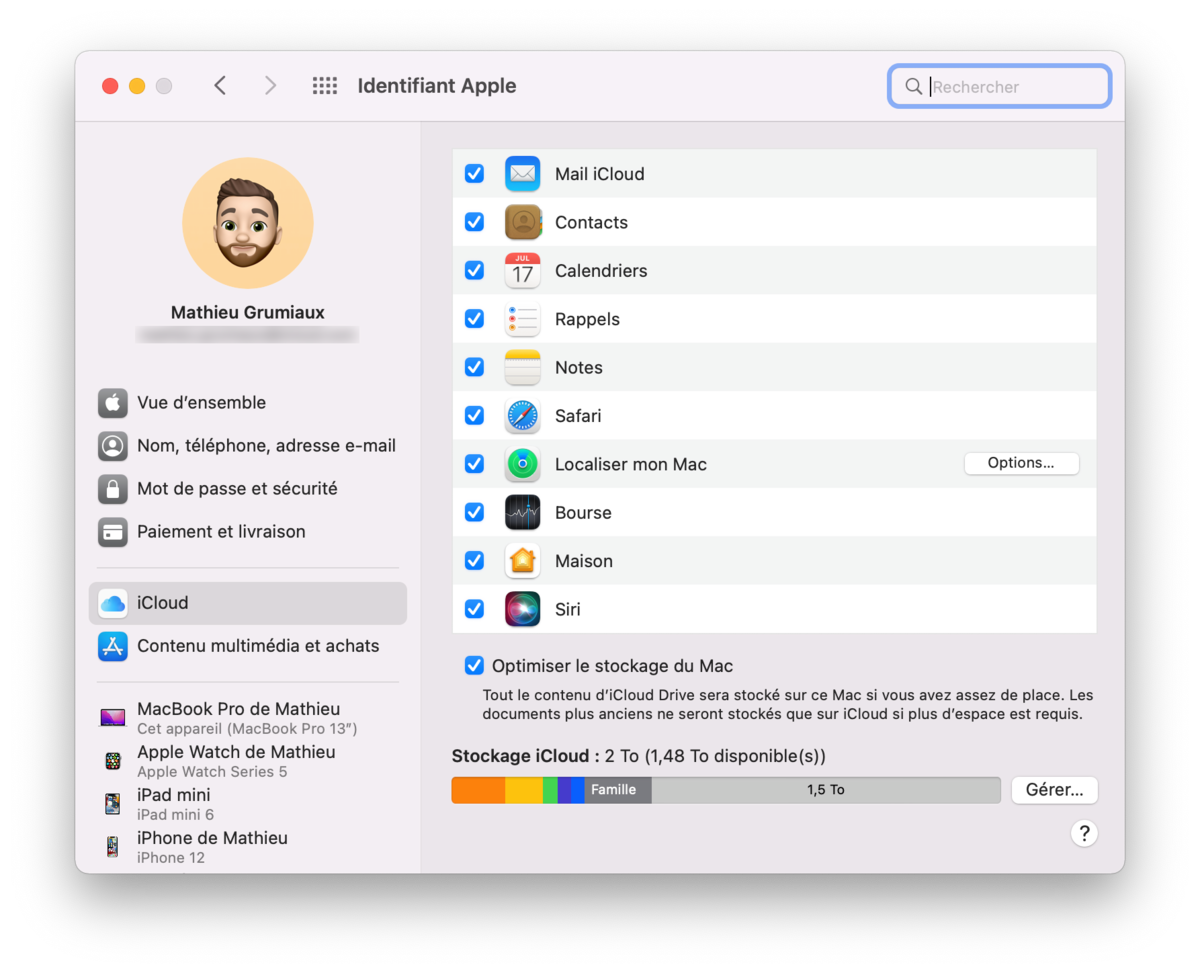
Task: Disable Safari syncing checkbox
Action: pos(475,416)
